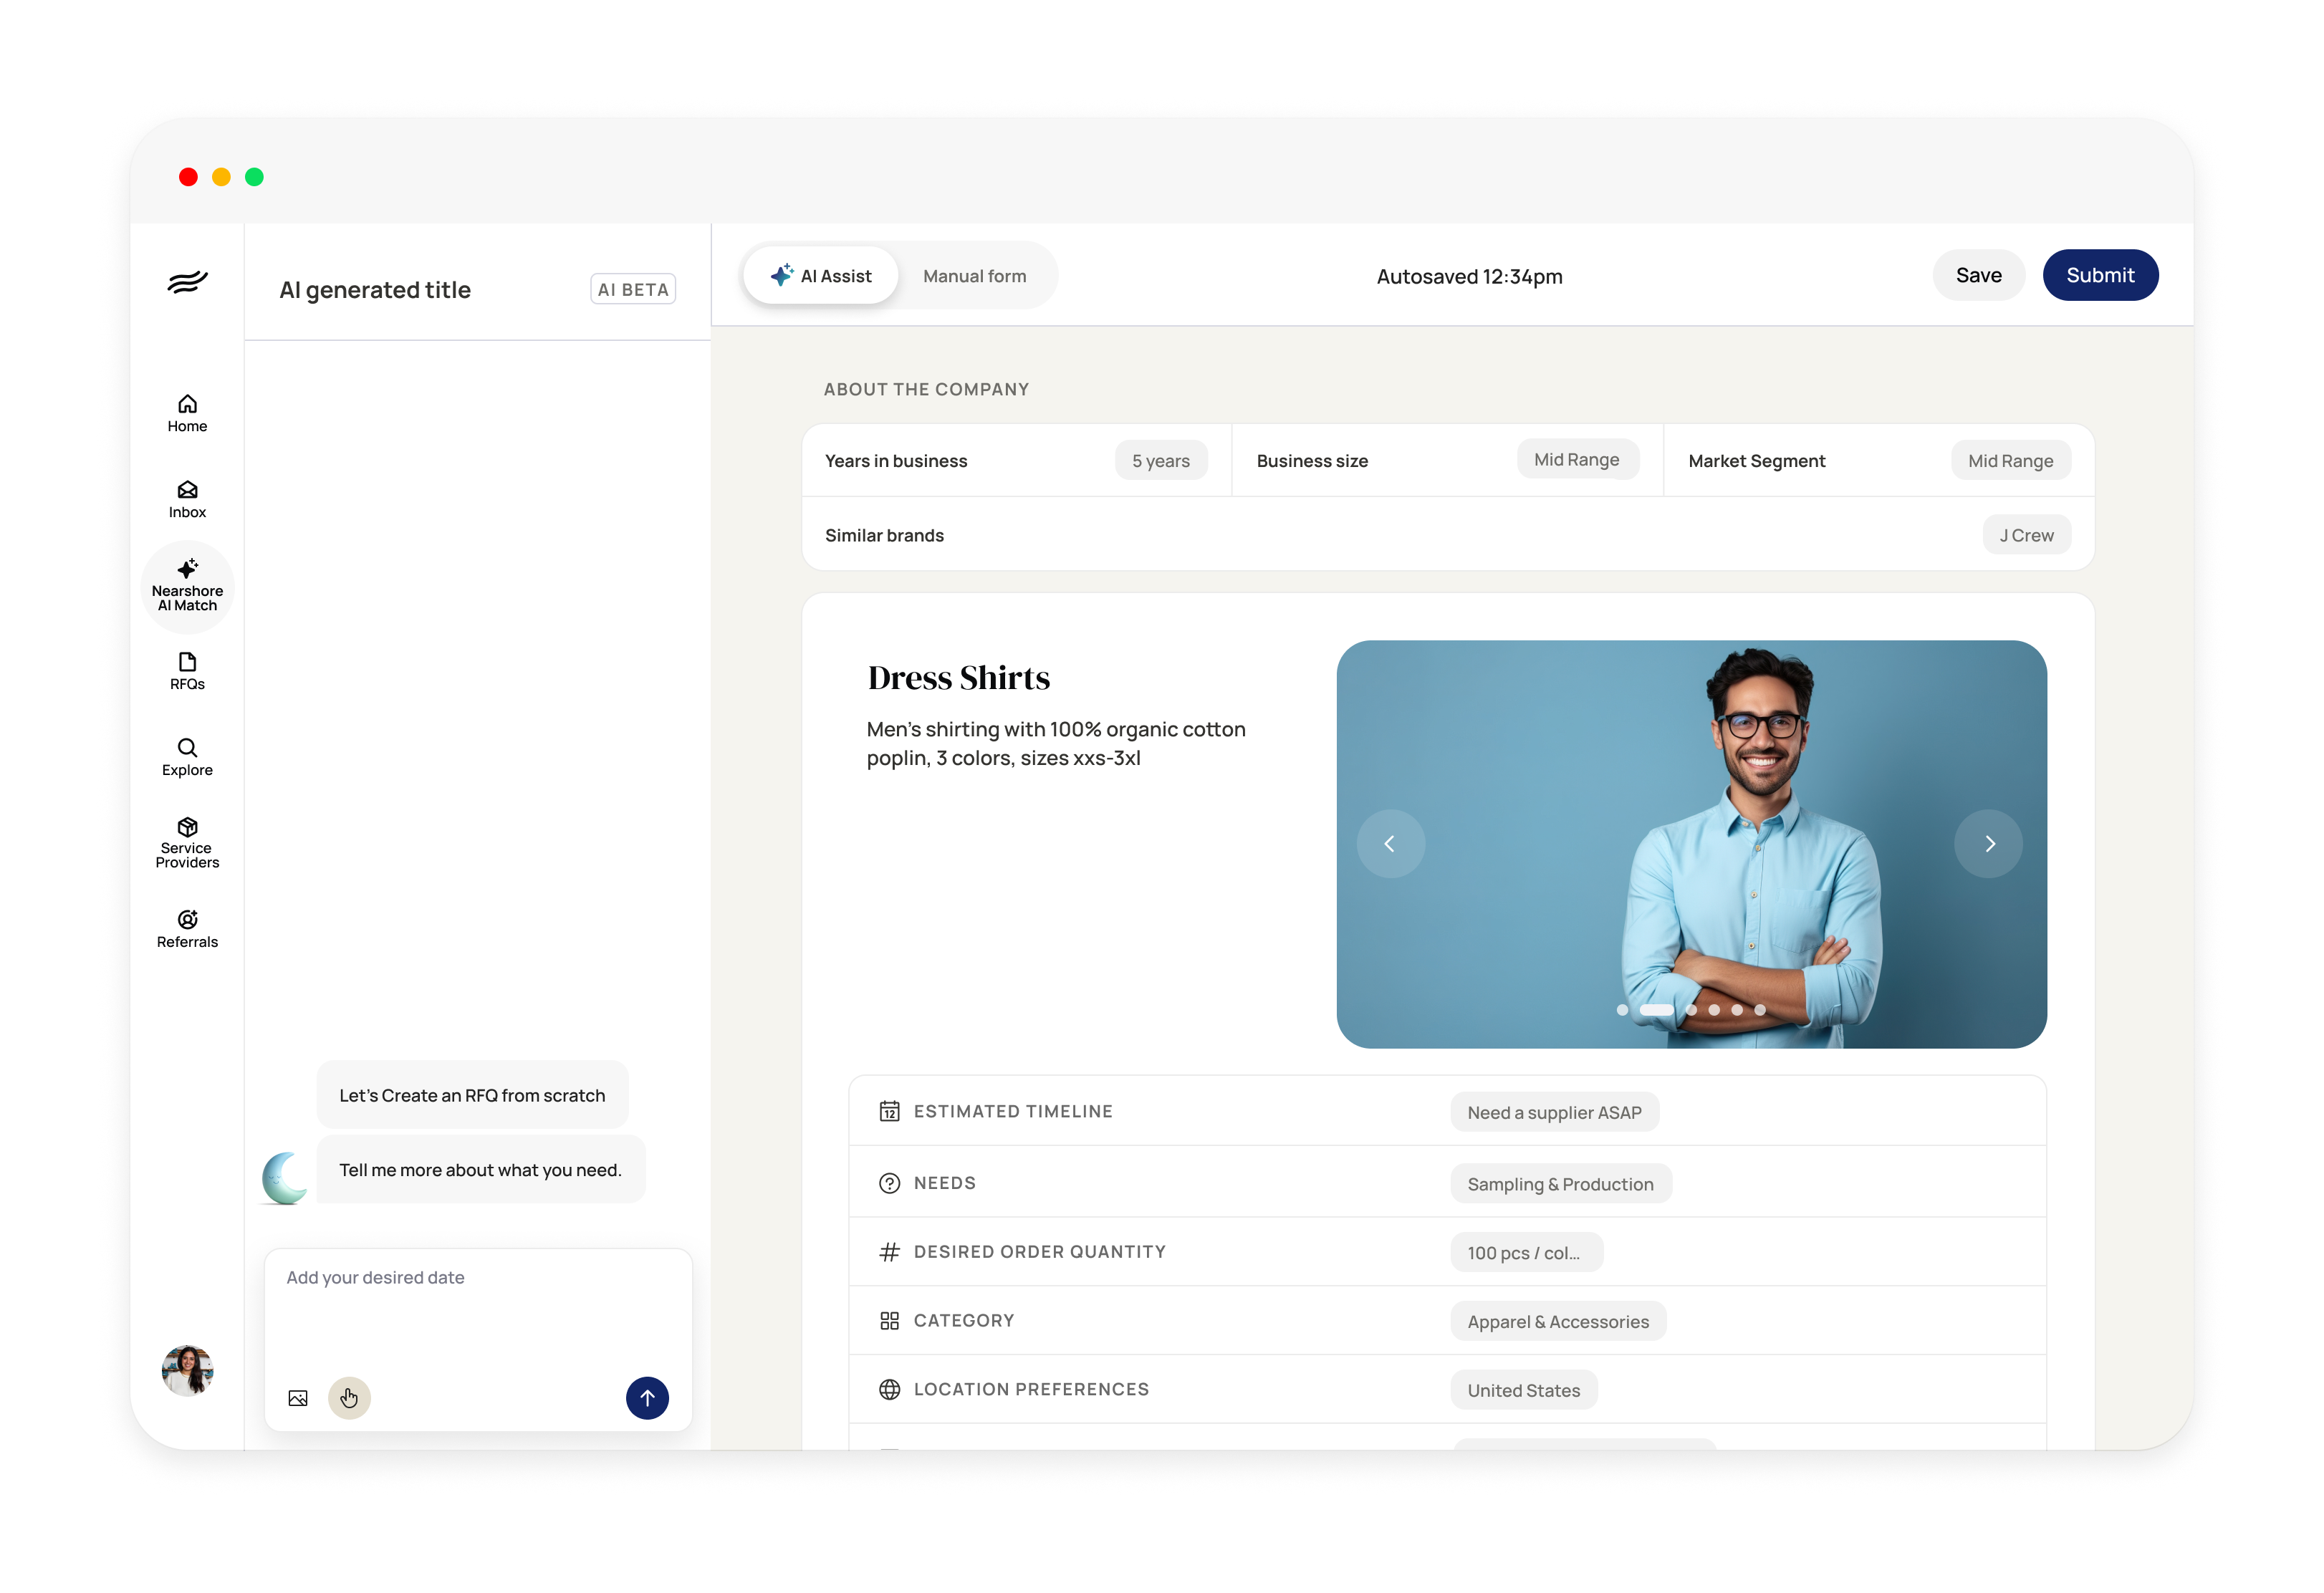Switch to the AI Assist tab
This screenshot has height=1593, width=2324.
coord(821,276)
